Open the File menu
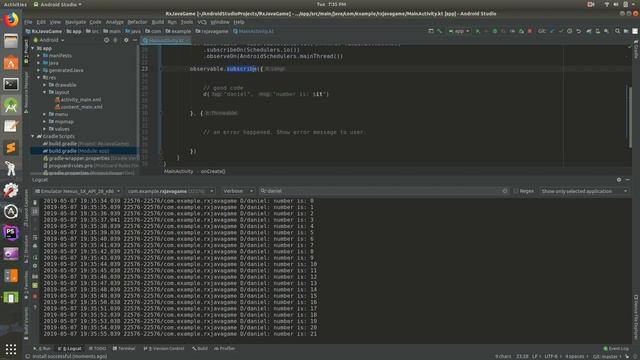640x360 pixels. pyautogui.click(x=28, y=22)
